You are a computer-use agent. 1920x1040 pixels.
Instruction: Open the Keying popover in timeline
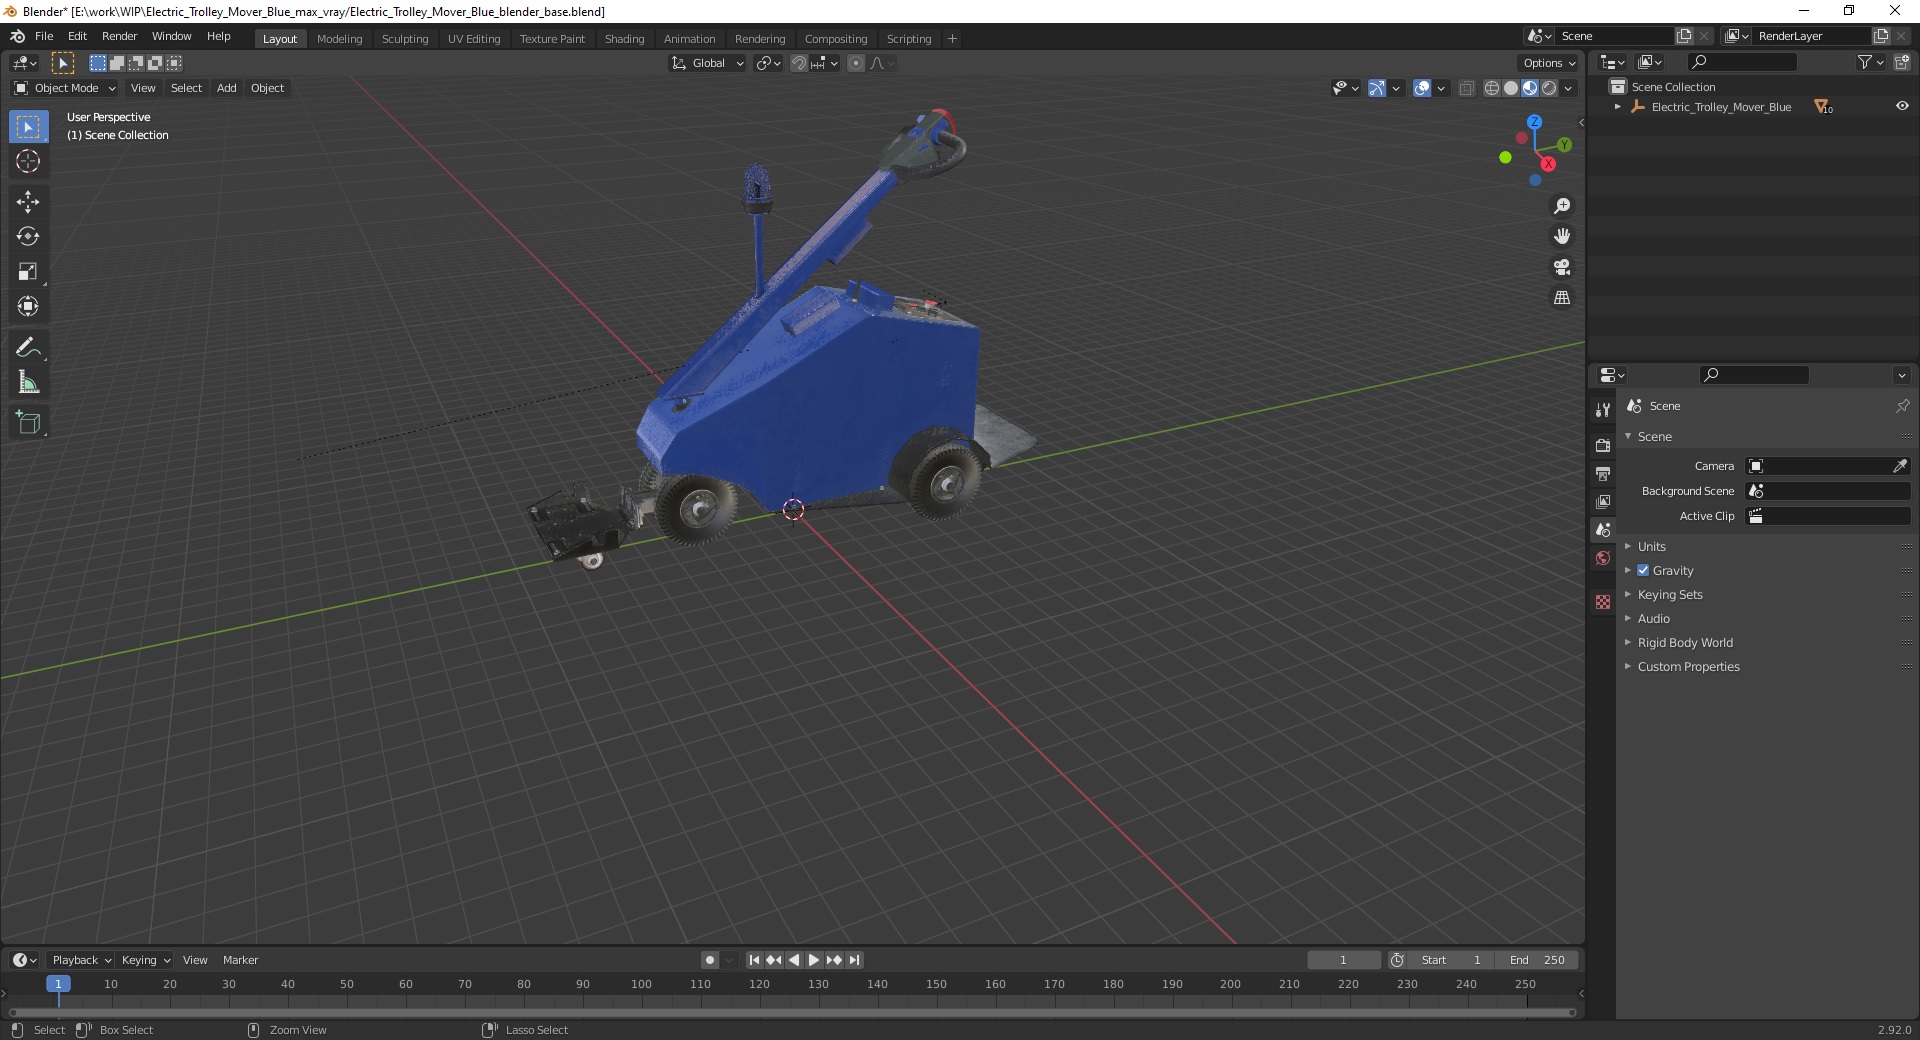pyautogui.click(x=145, y=960)
